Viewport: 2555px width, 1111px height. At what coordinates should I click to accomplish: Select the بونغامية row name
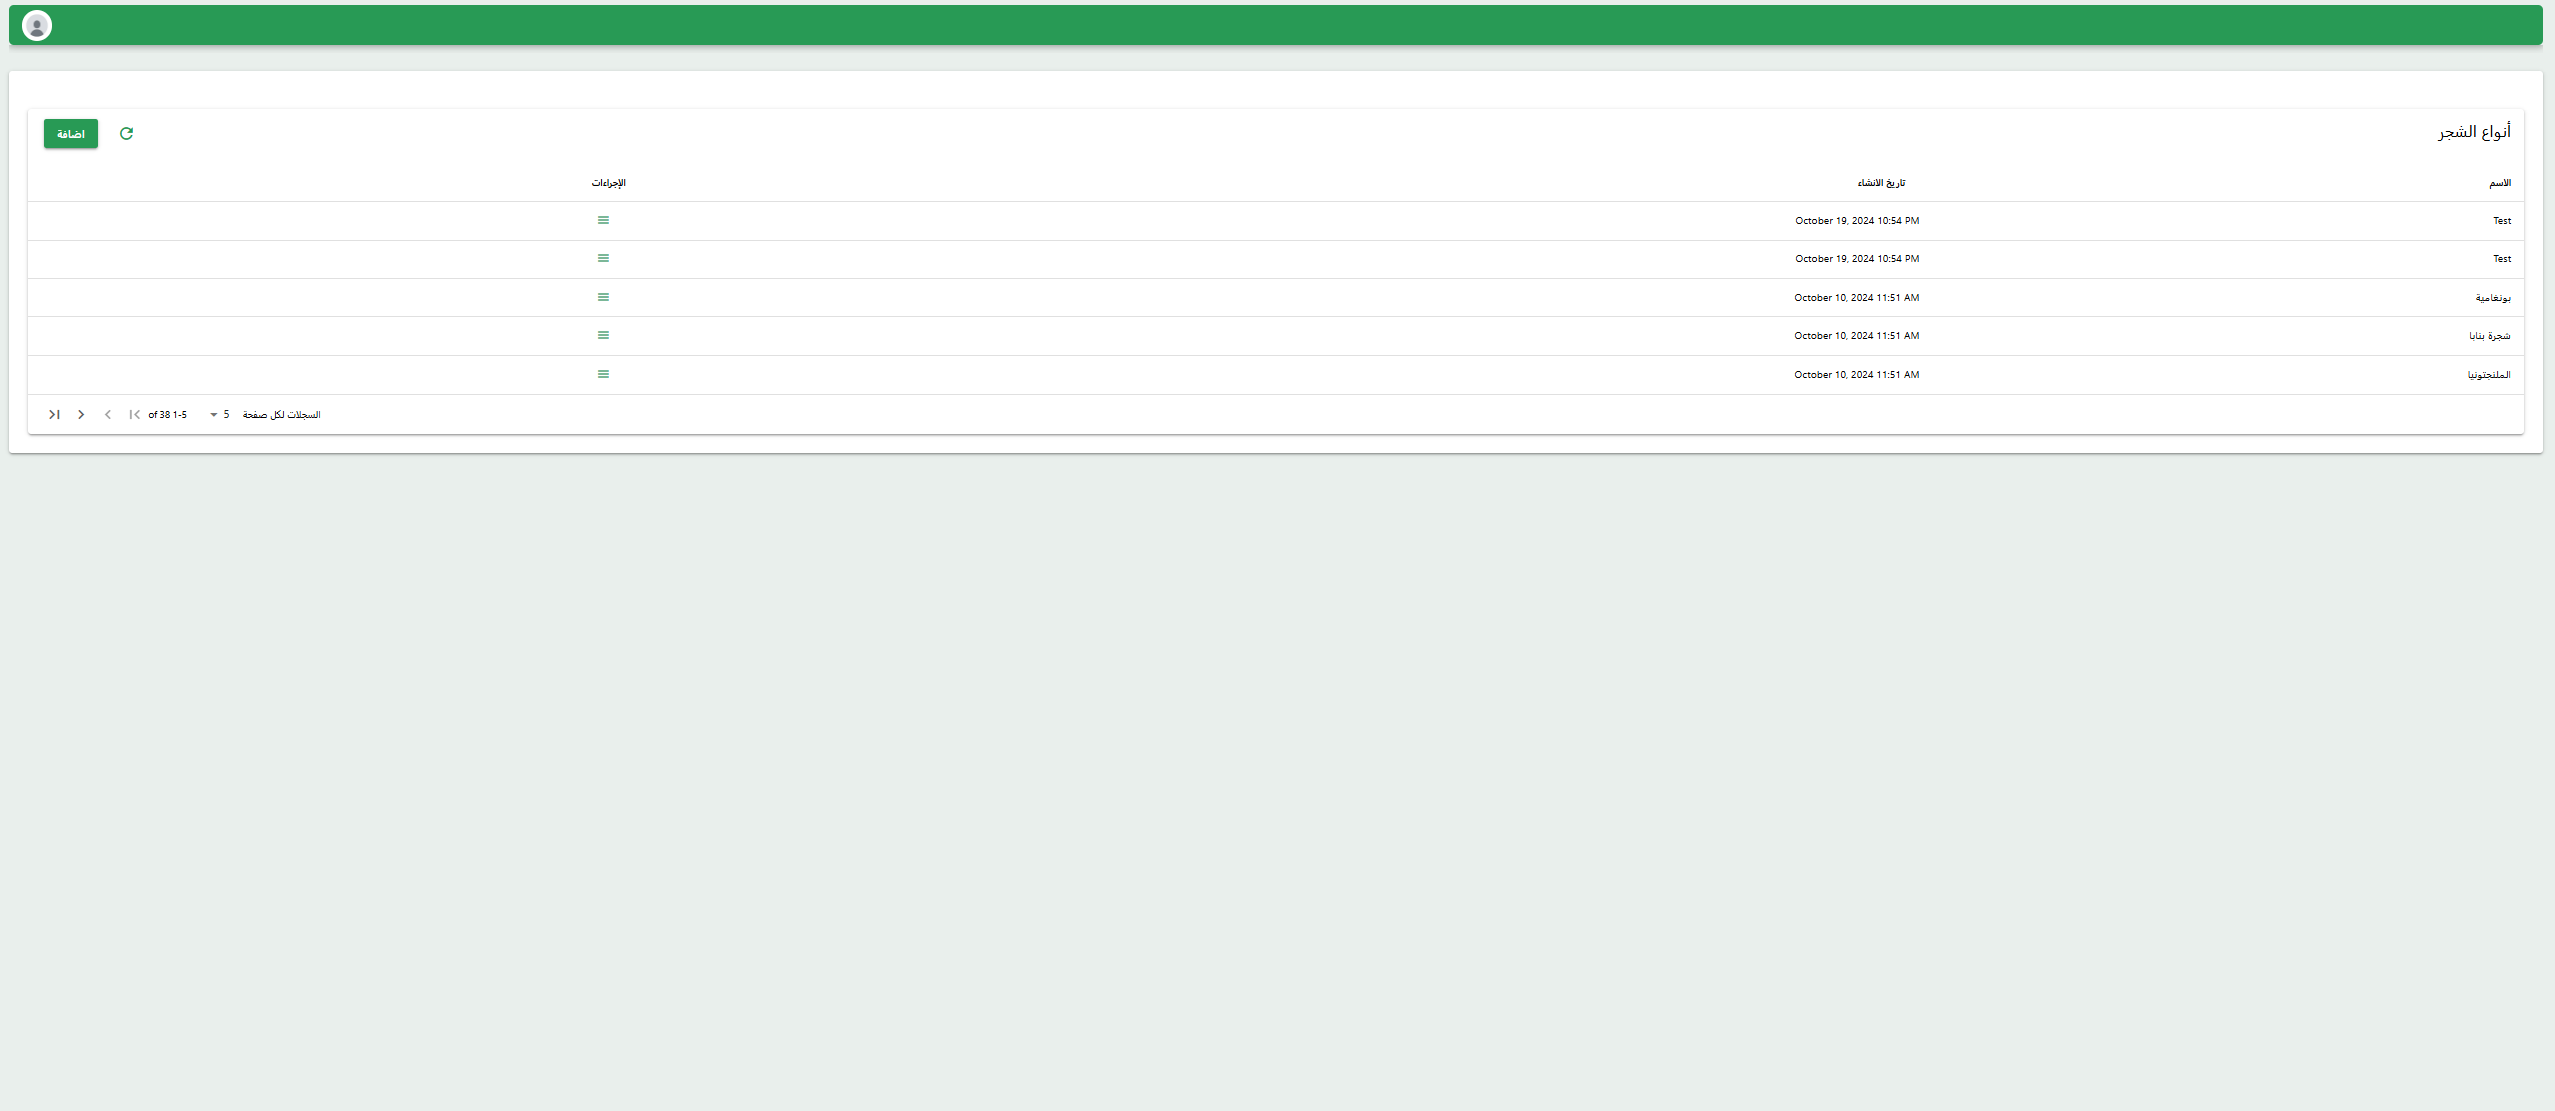click(x=2492, y=298)
